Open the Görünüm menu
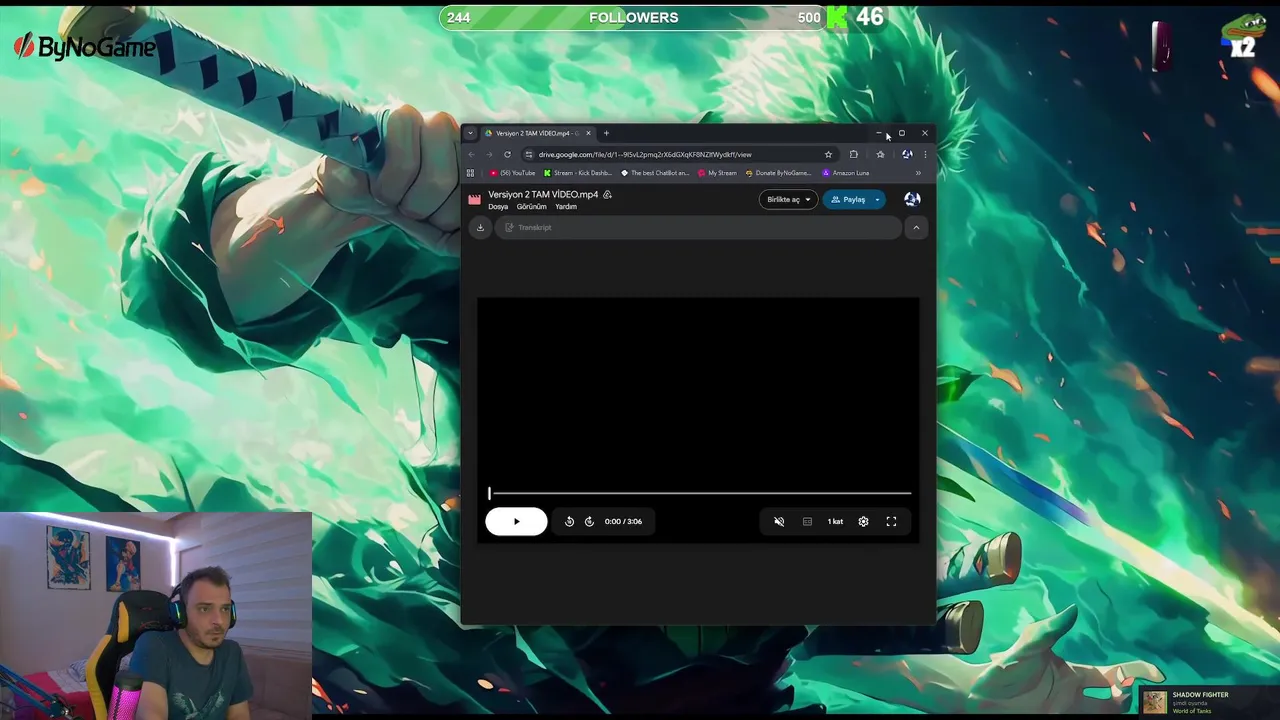This screenshot has width=1280, height=720. (531, 207)
